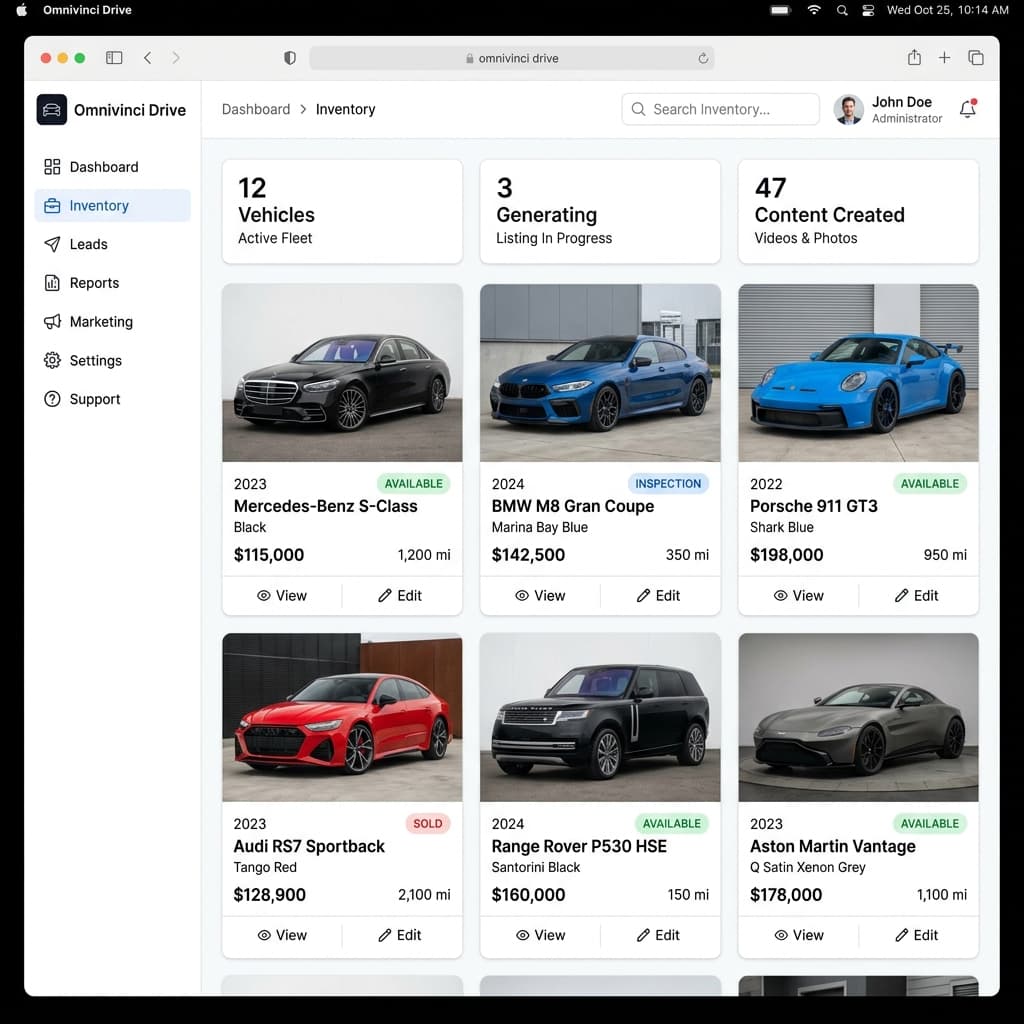
Task: Click the share icon in the browser toolbar
Action: coord(913,58)
